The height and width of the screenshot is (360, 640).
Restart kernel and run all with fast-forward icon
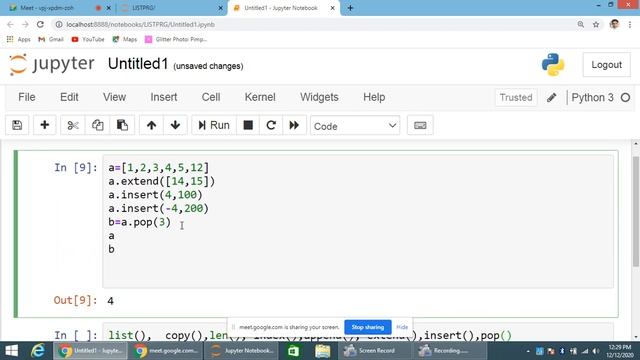point(294,125)
